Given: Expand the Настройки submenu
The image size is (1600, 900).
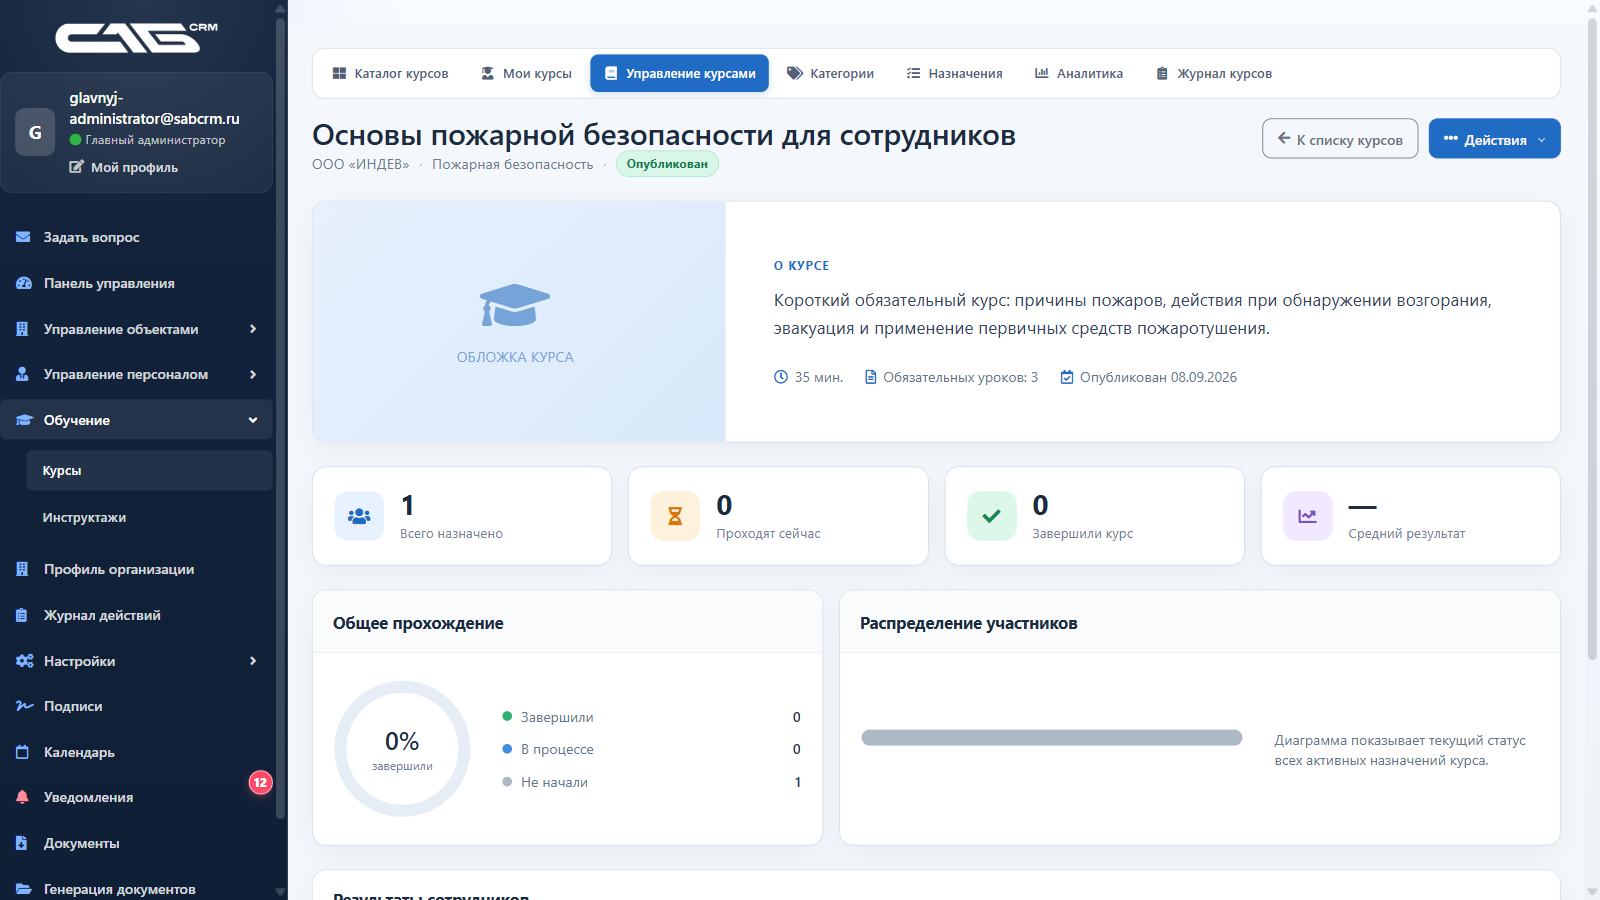Looking at the screenshot, I should pyautogui.click(x=253, y=661).
